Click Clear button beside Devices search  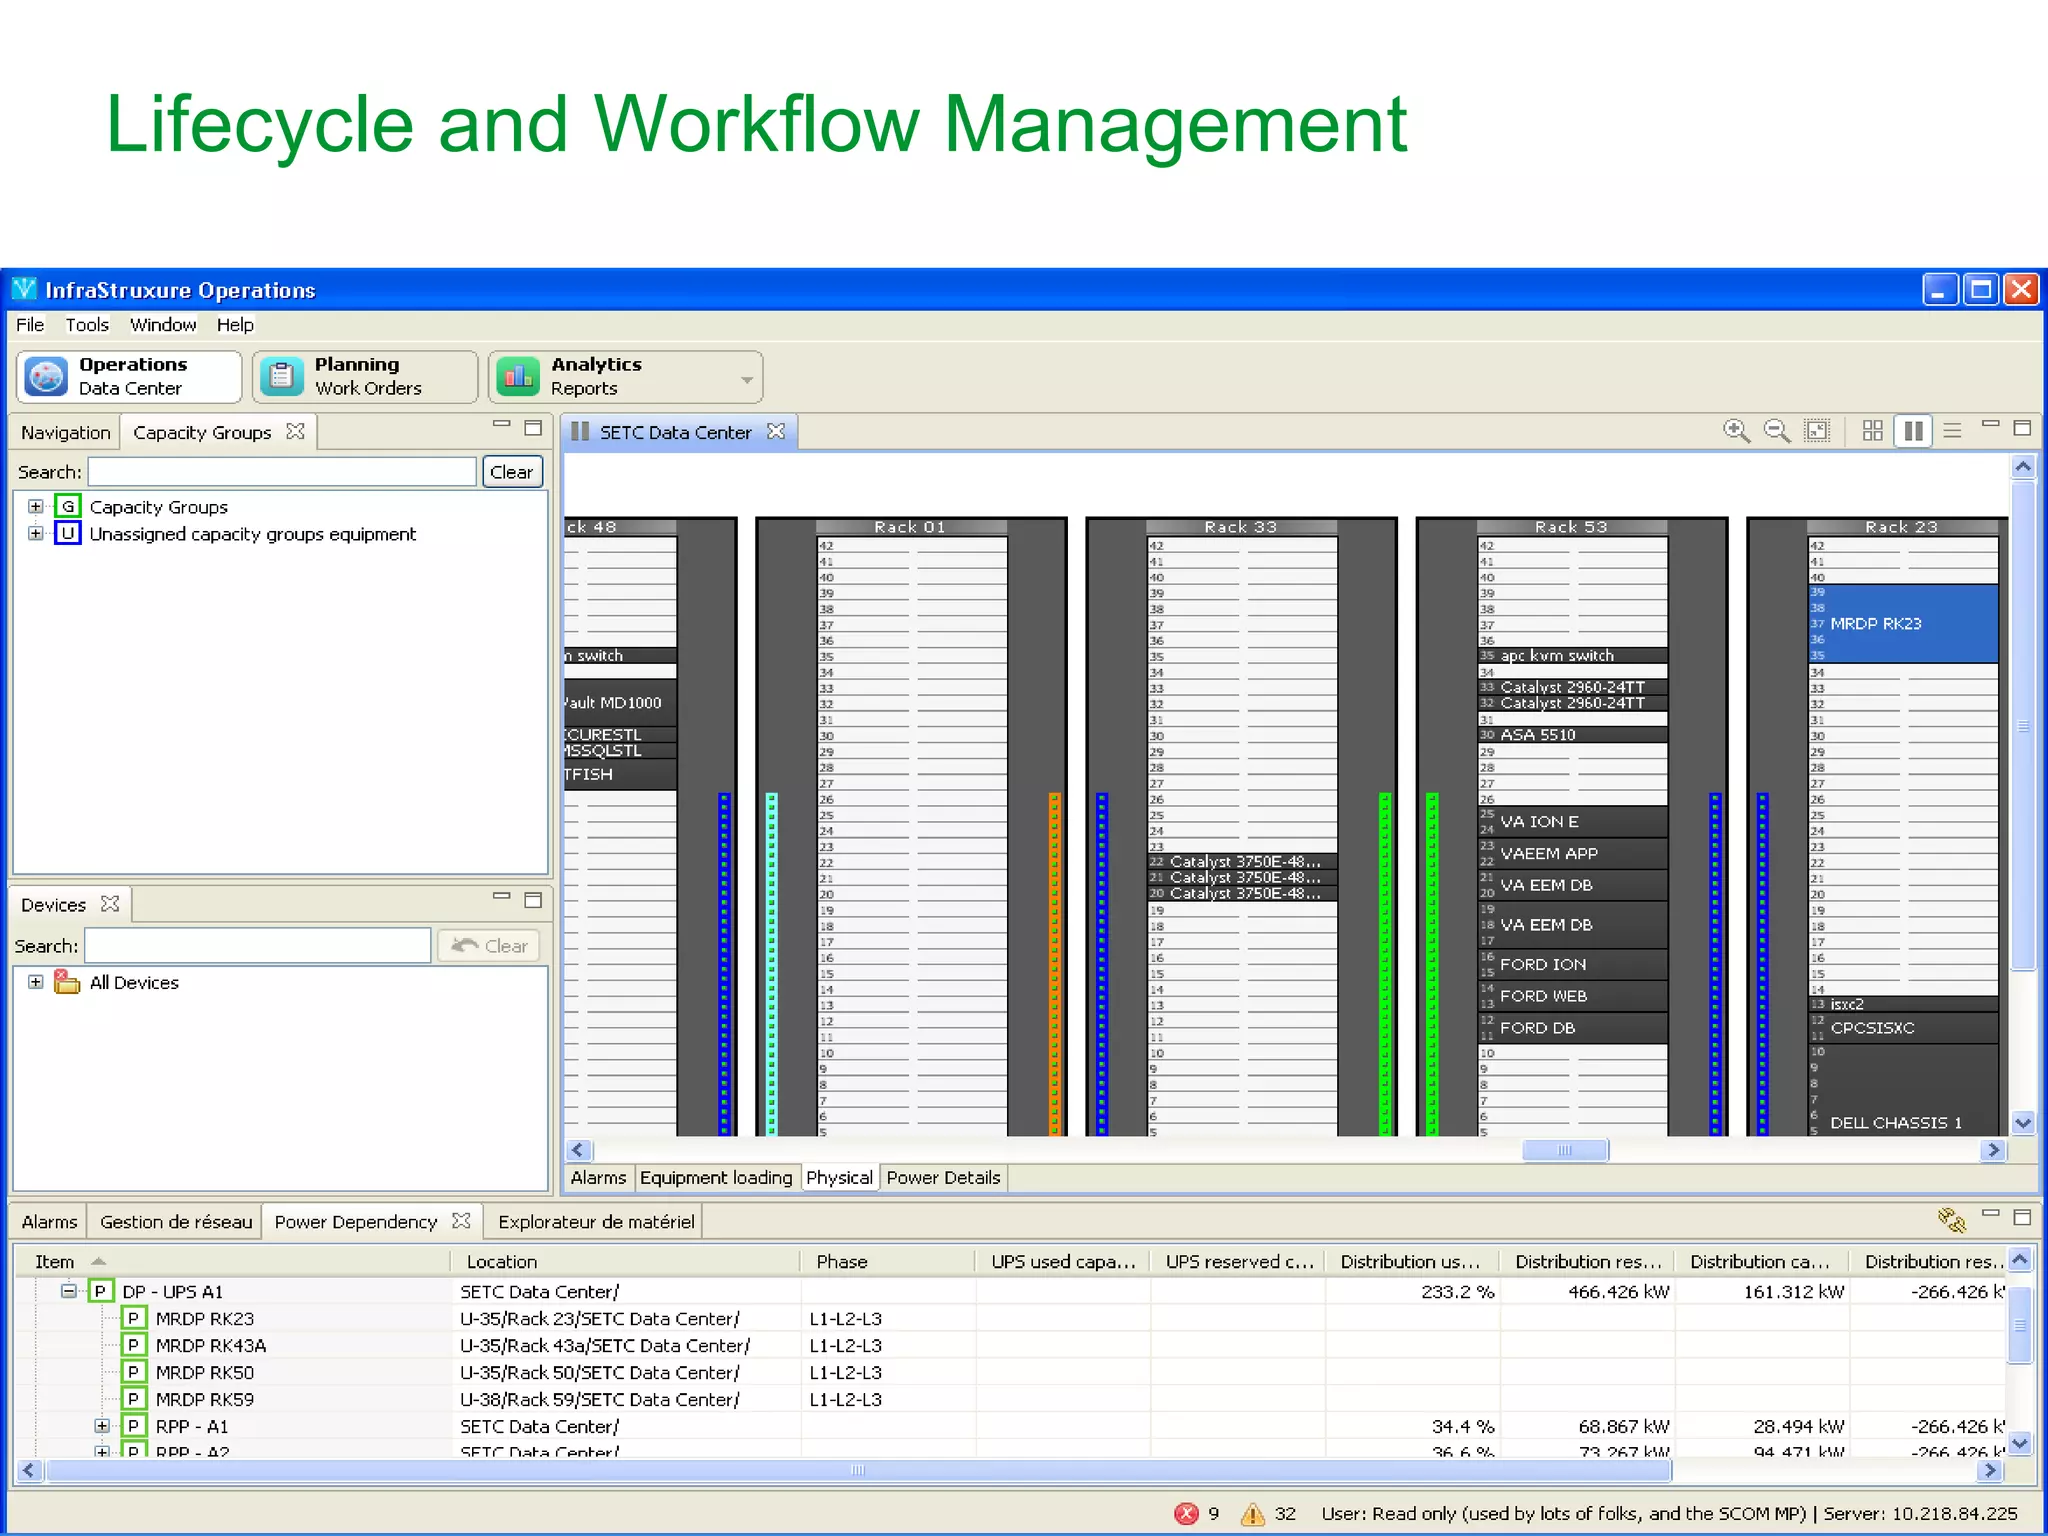pyautogui.click(x=489, y=946)
